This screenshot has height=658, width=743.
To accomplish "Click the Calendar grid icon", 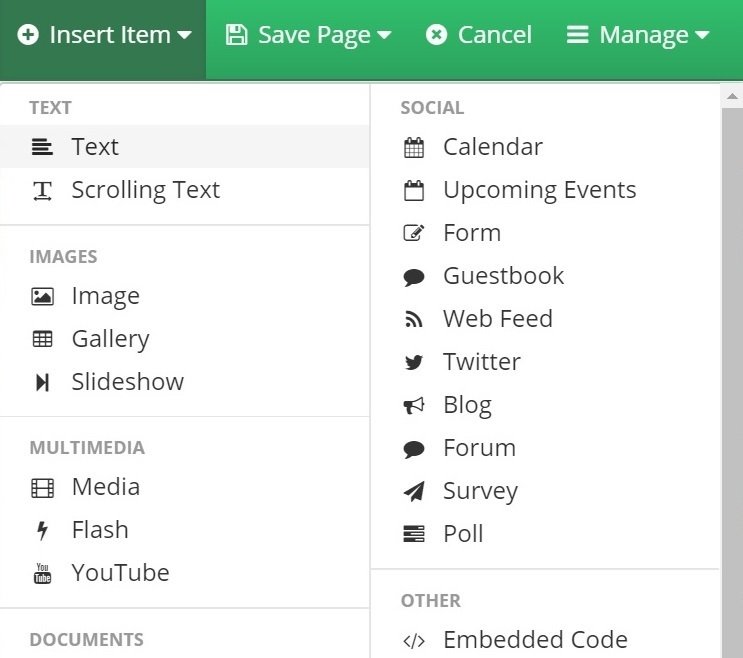I will click(x=414, y=148).
